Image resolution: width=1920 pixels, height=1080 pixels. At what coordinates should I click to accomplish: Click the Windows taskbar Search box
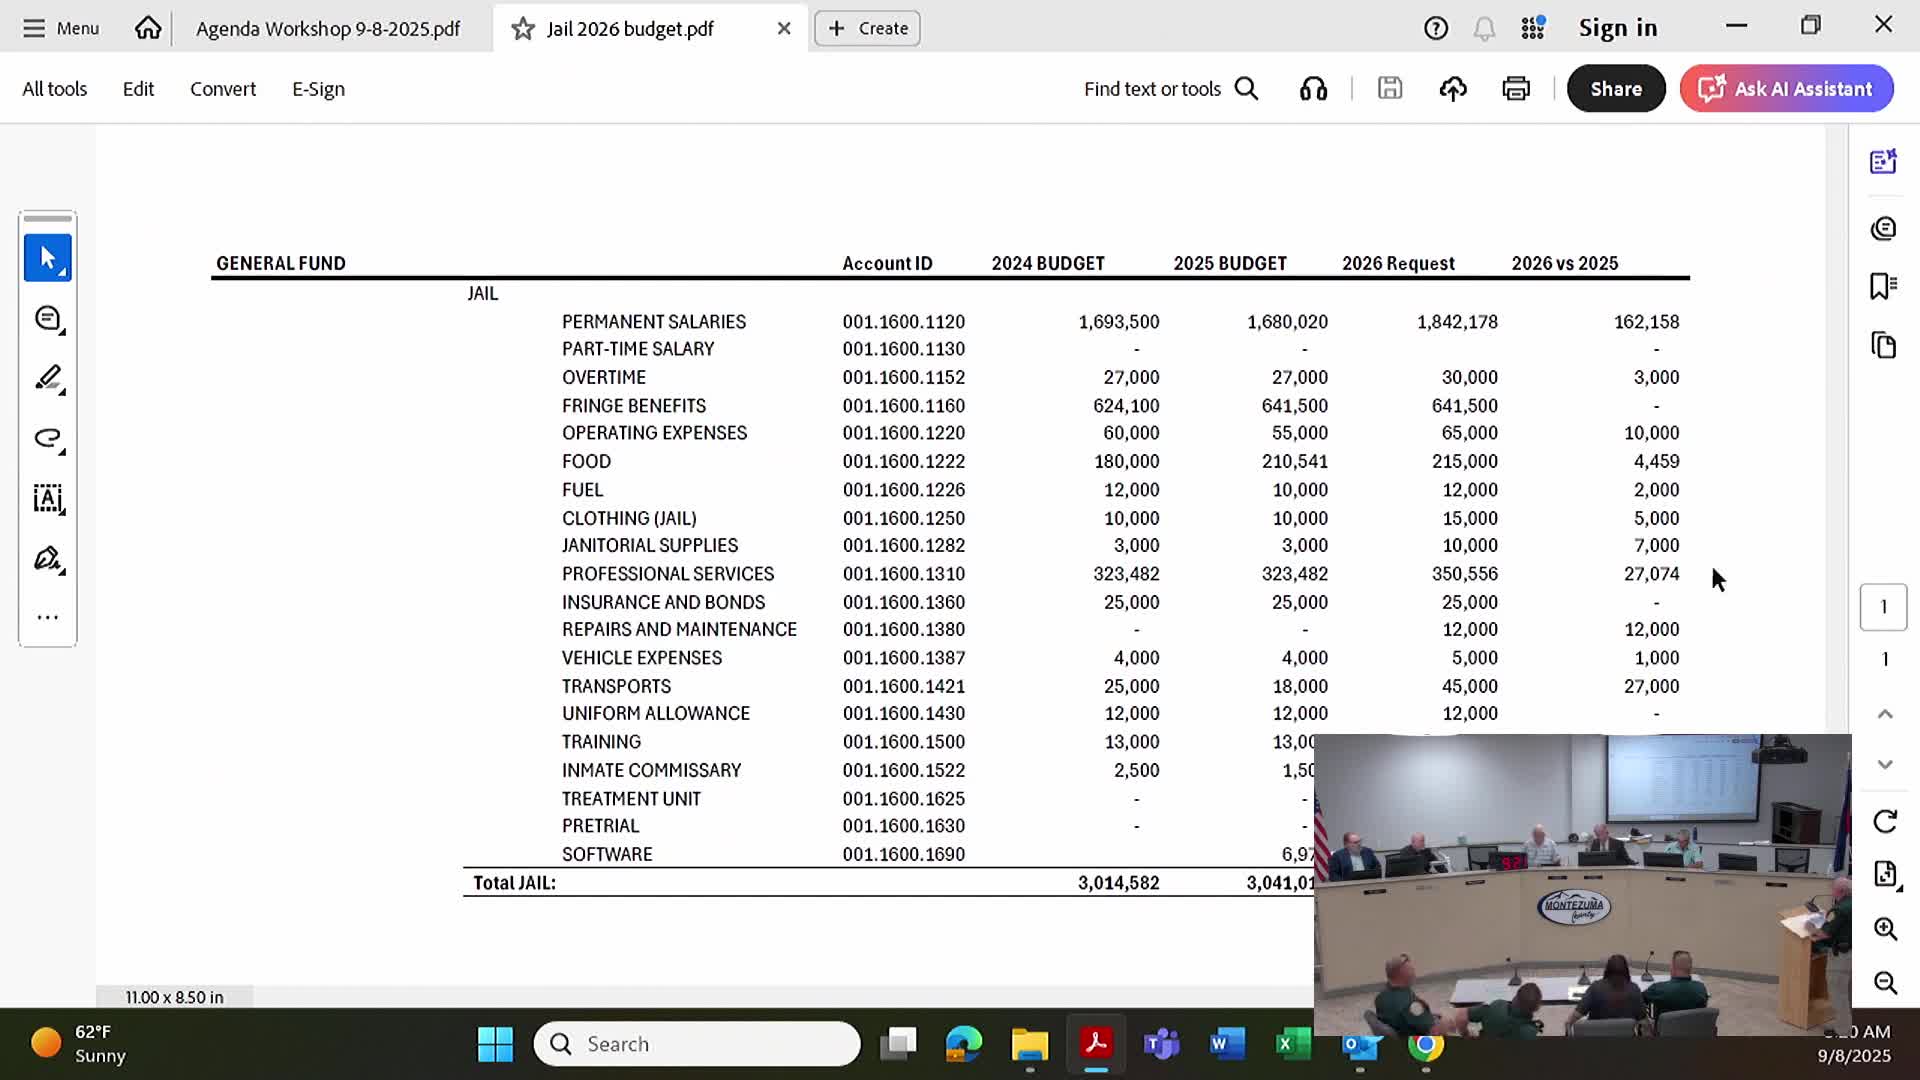point(697,1044)
